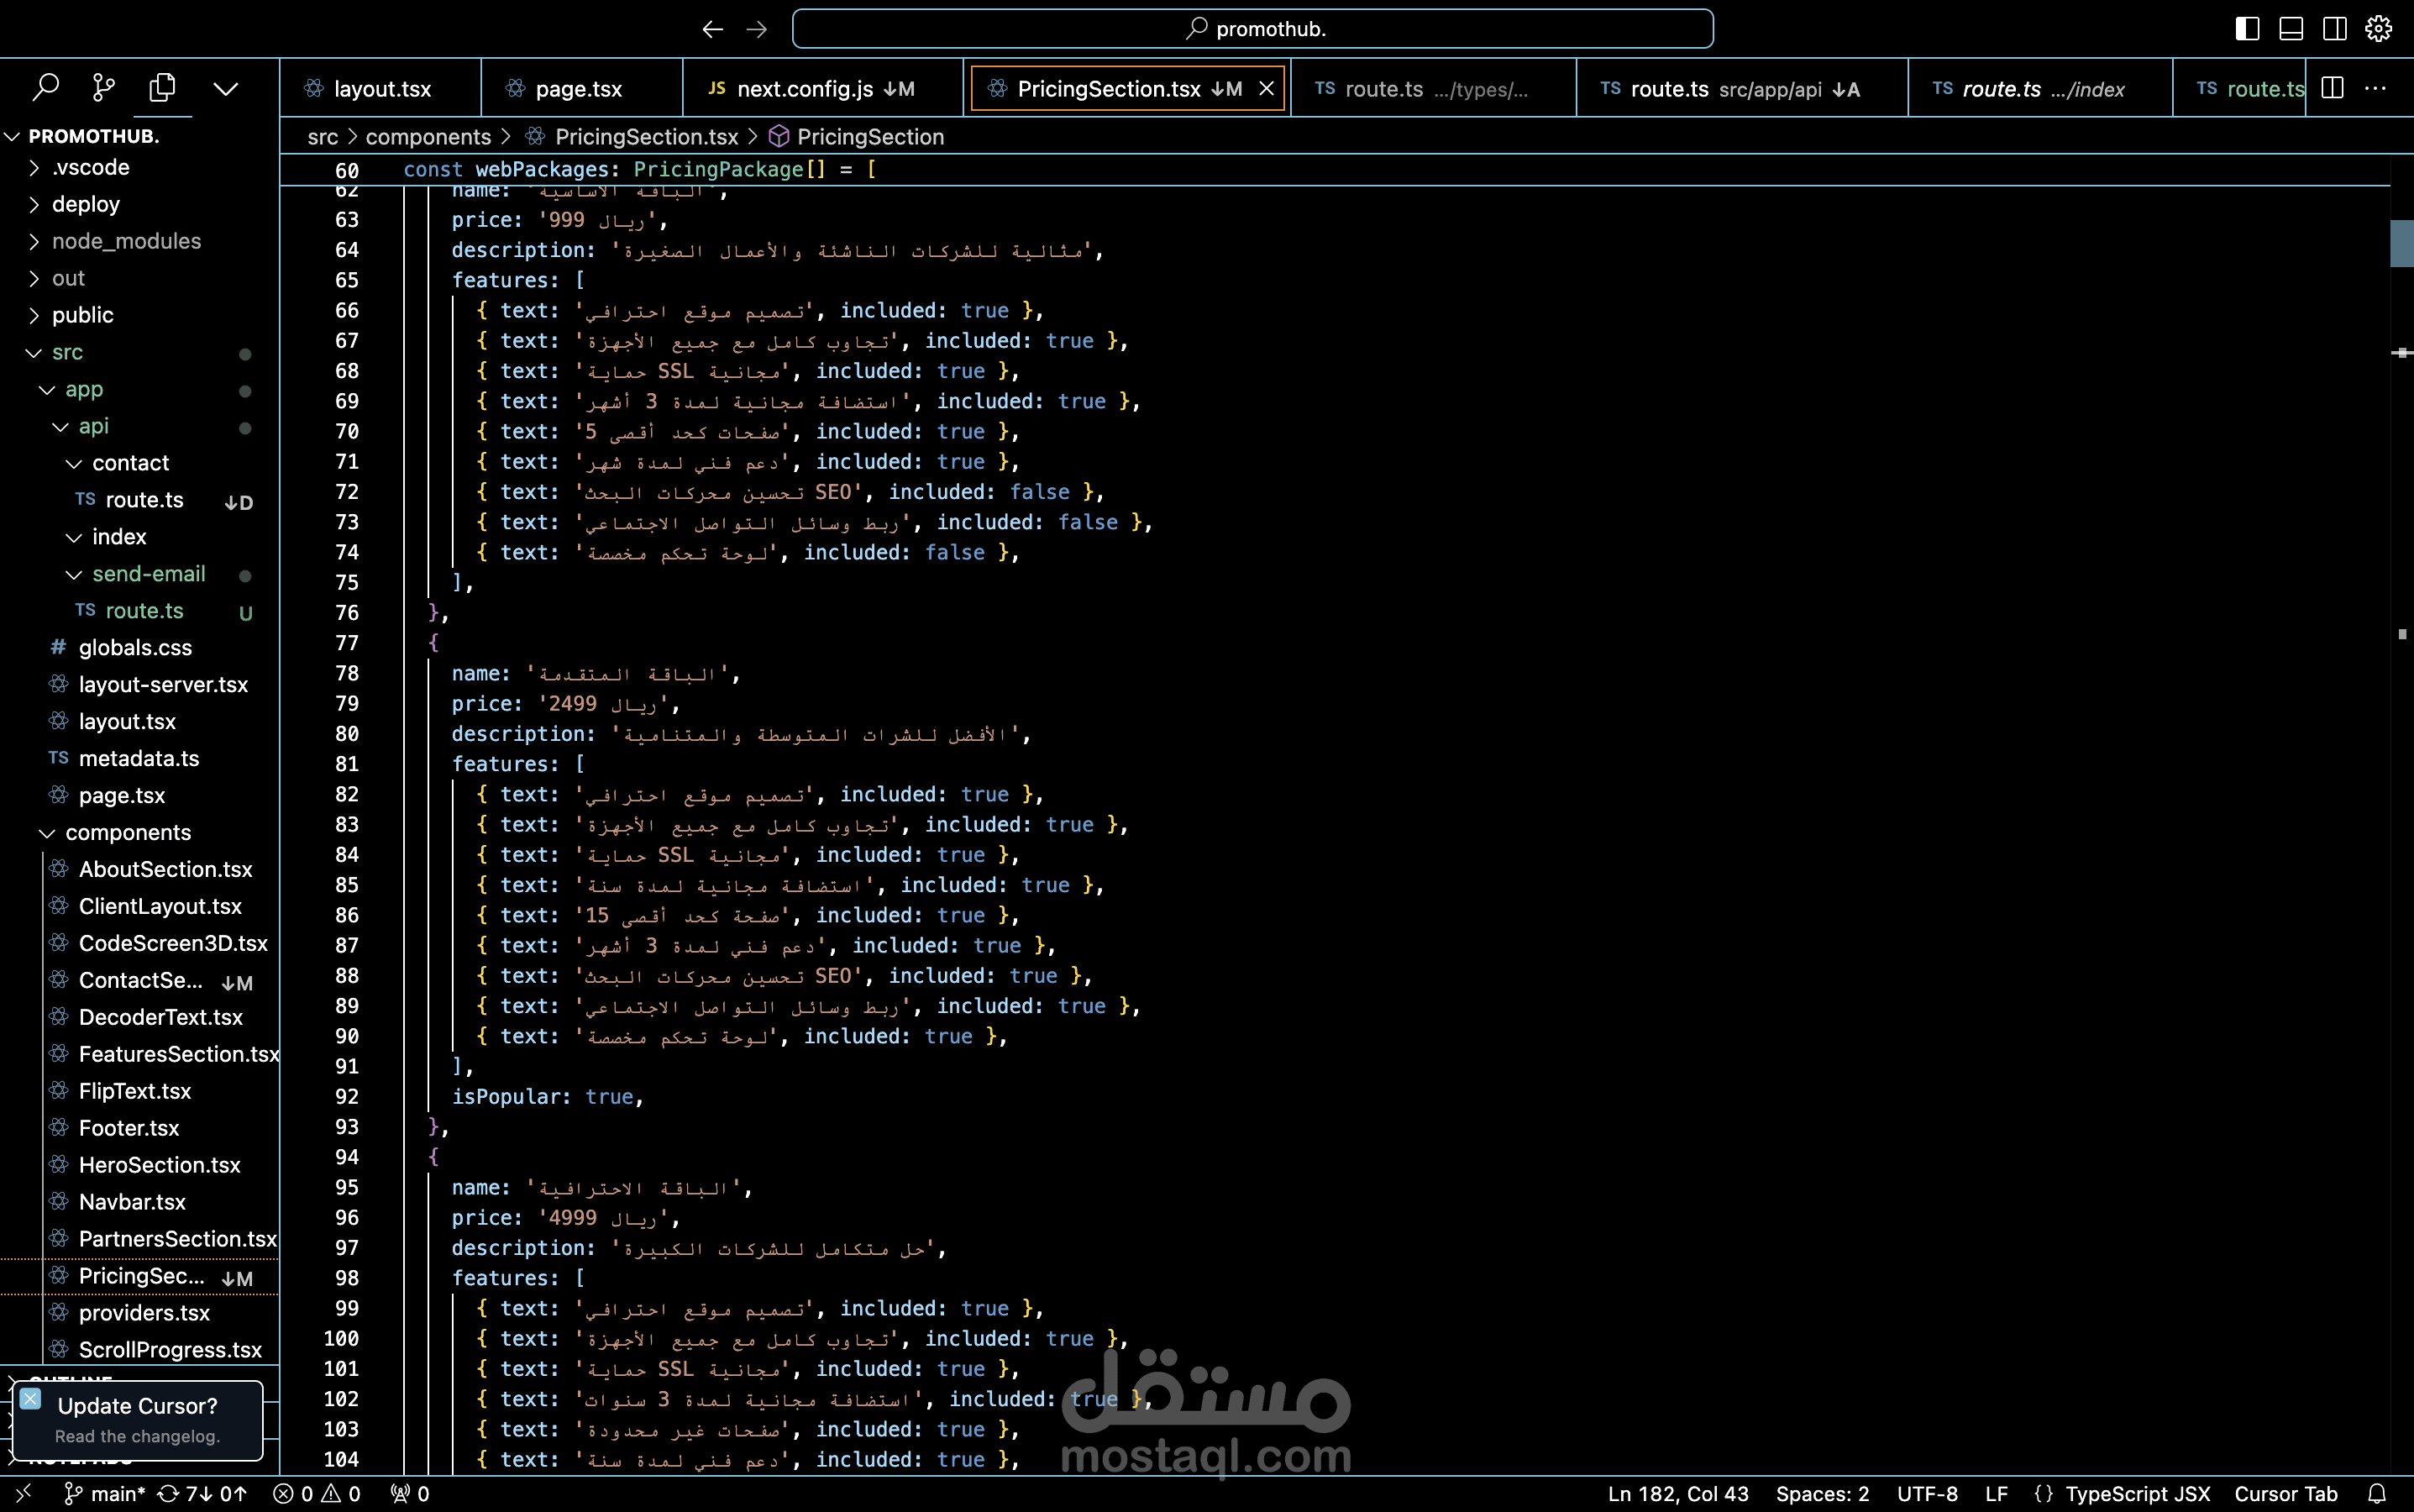2414x1512 pixels.
Task: Open the Search view icon
Action: click(x=45, y=88)
